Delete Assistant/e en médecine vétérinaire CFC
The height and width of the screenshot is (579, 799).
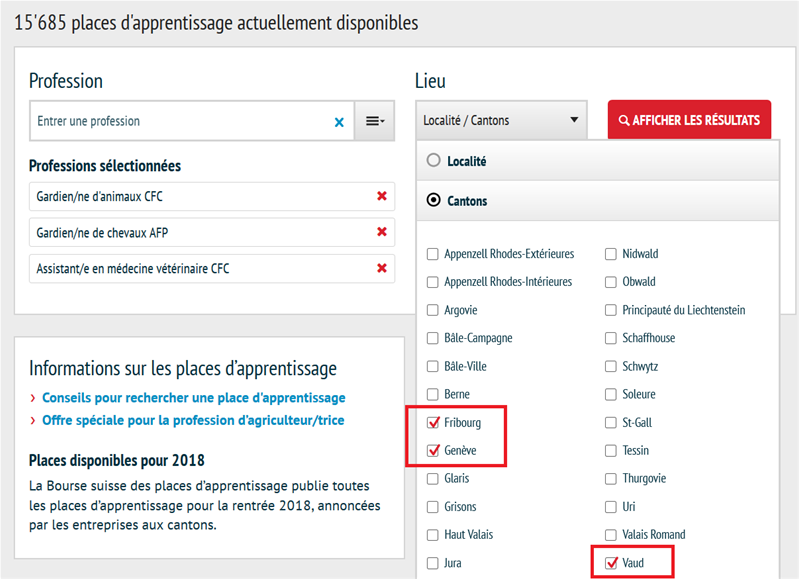click(381, 268)
